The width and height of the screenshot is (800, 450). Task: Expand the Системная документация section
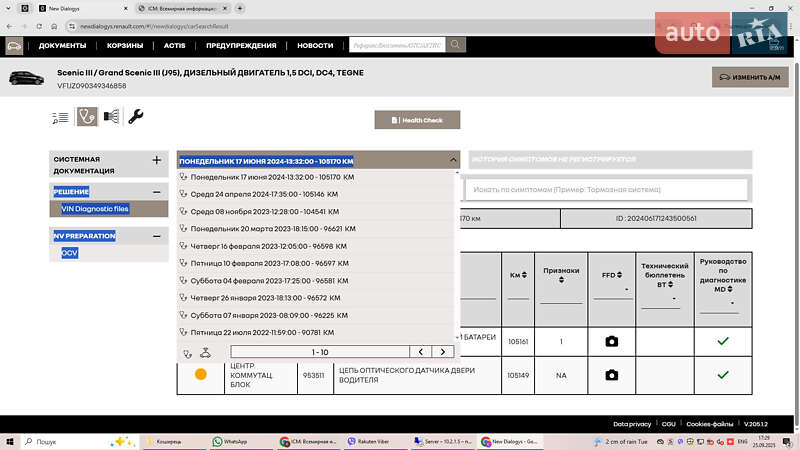[157, 160]
